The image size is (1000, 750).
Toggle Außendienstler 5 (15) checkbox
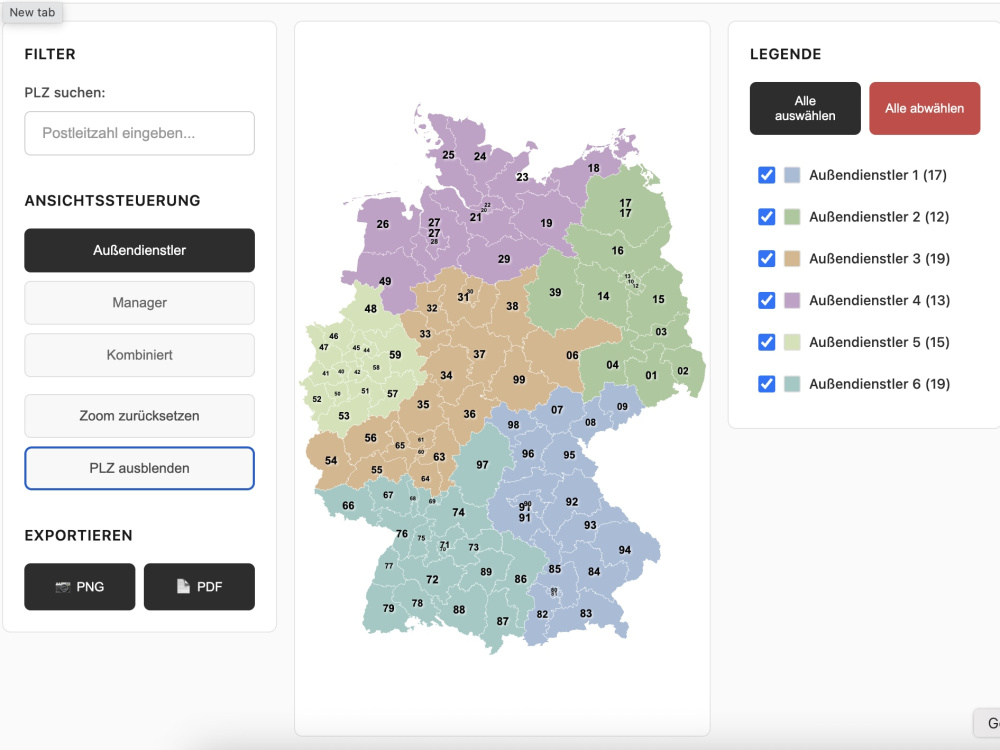(767, 342)
